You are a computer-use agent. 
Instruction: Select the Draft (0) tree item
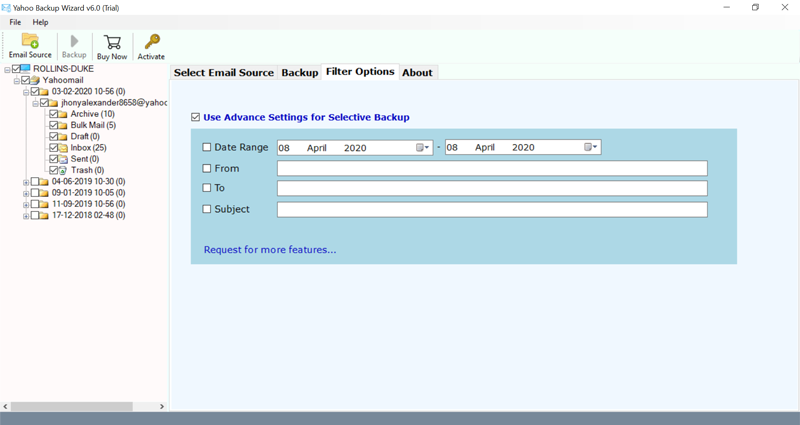[x=85, y=136]
